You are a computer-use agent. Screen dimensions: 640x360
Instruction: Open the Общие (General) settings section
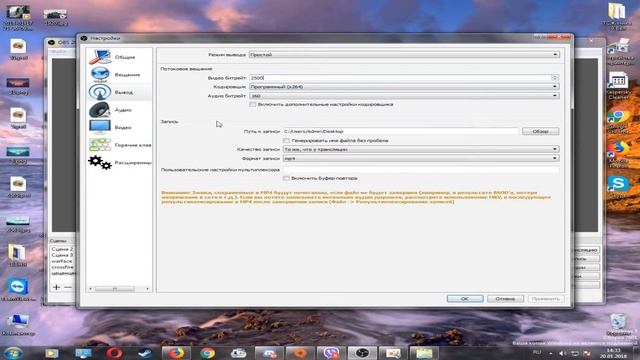(x=119, y=57)
